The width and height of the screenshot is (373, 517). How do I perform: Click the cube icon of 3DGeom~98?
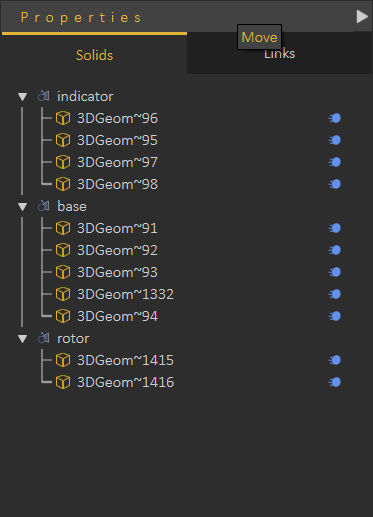click(x=63, y=184)
